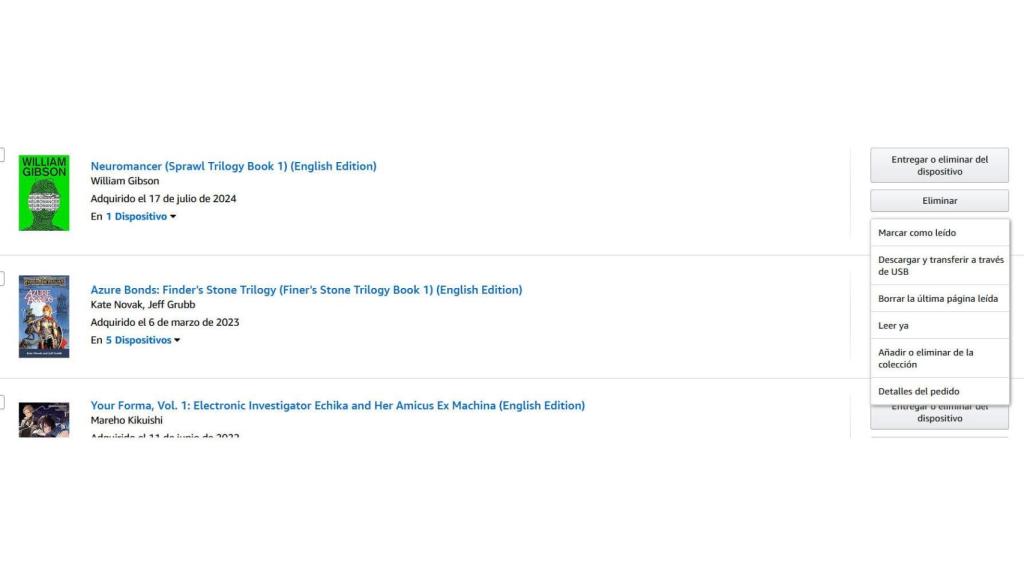The width and height of the screenshot is (1024, 576).
Task: Choose 'Borrar la última página leída'
Action: tap(938, 298)
